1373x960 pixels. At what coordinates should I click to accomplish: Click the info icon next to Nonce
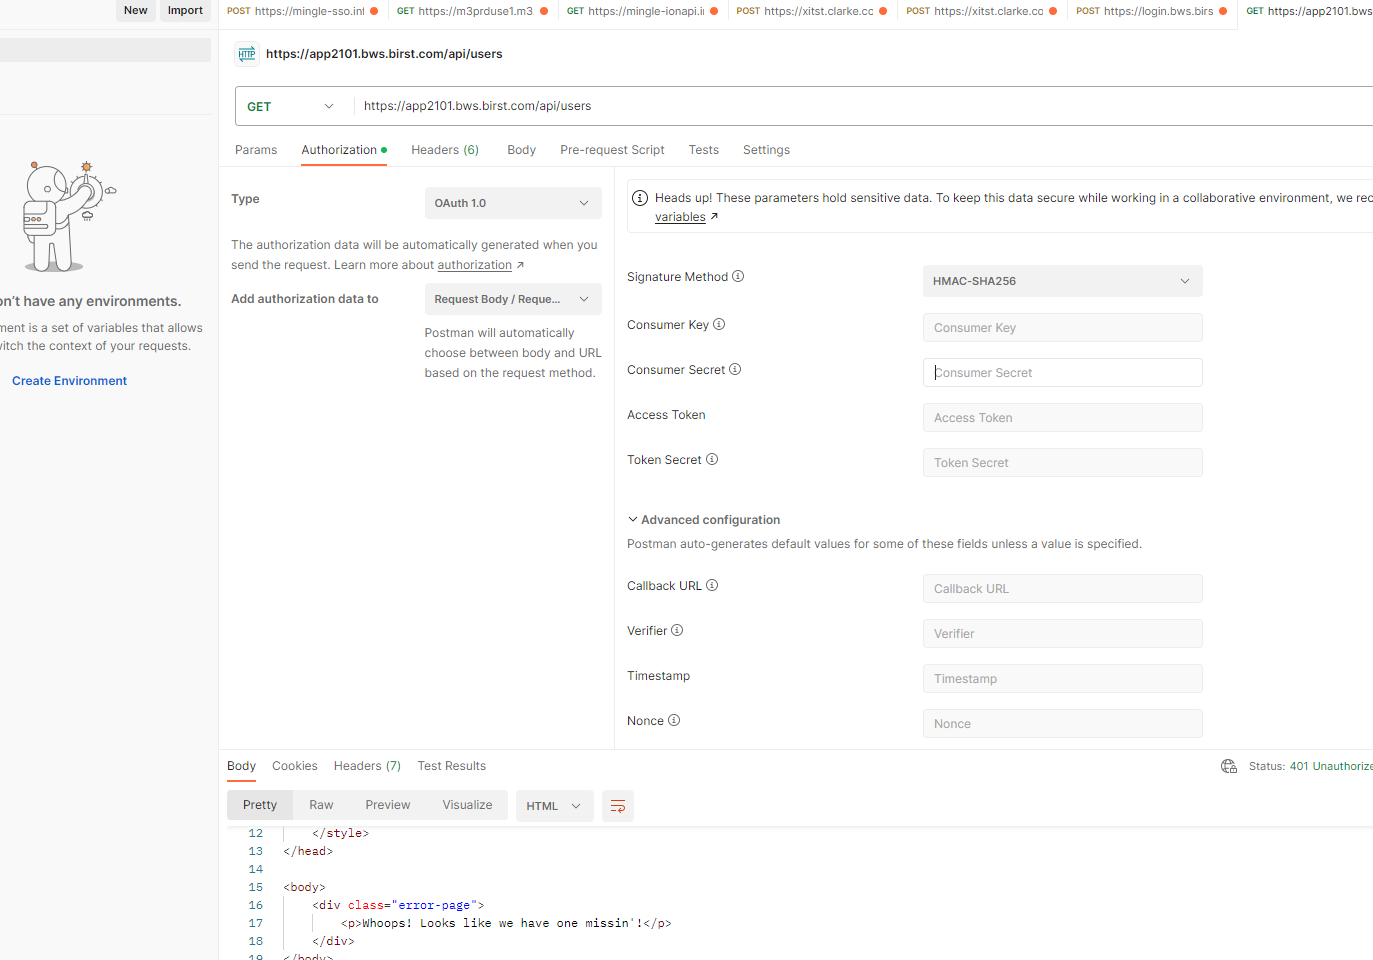[674, 720]
